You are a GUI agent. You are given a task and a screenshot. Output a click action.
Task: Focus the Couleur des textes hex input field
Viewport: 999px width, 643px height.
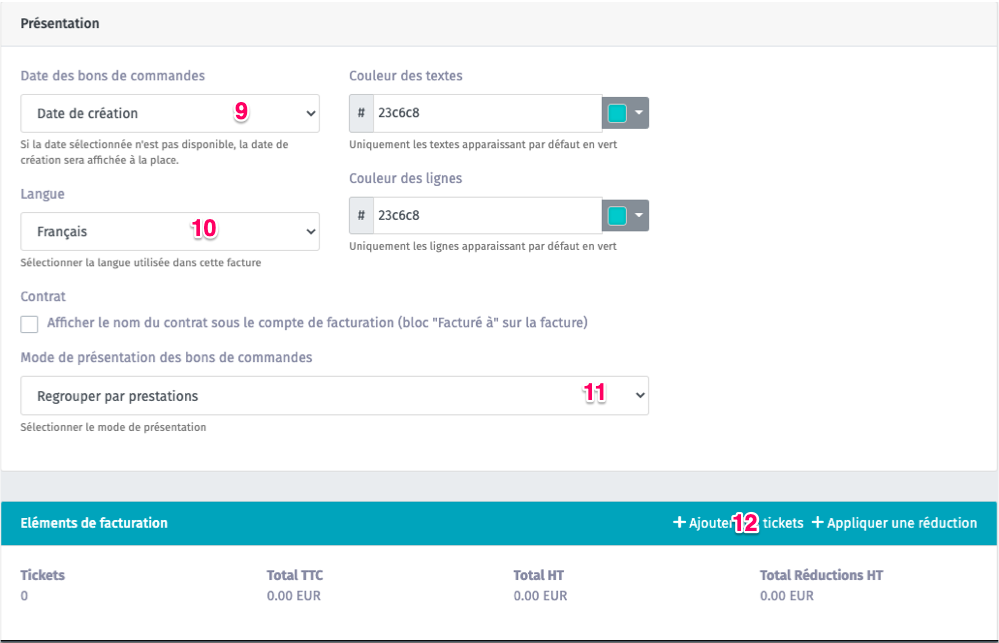tap(485, 113)
